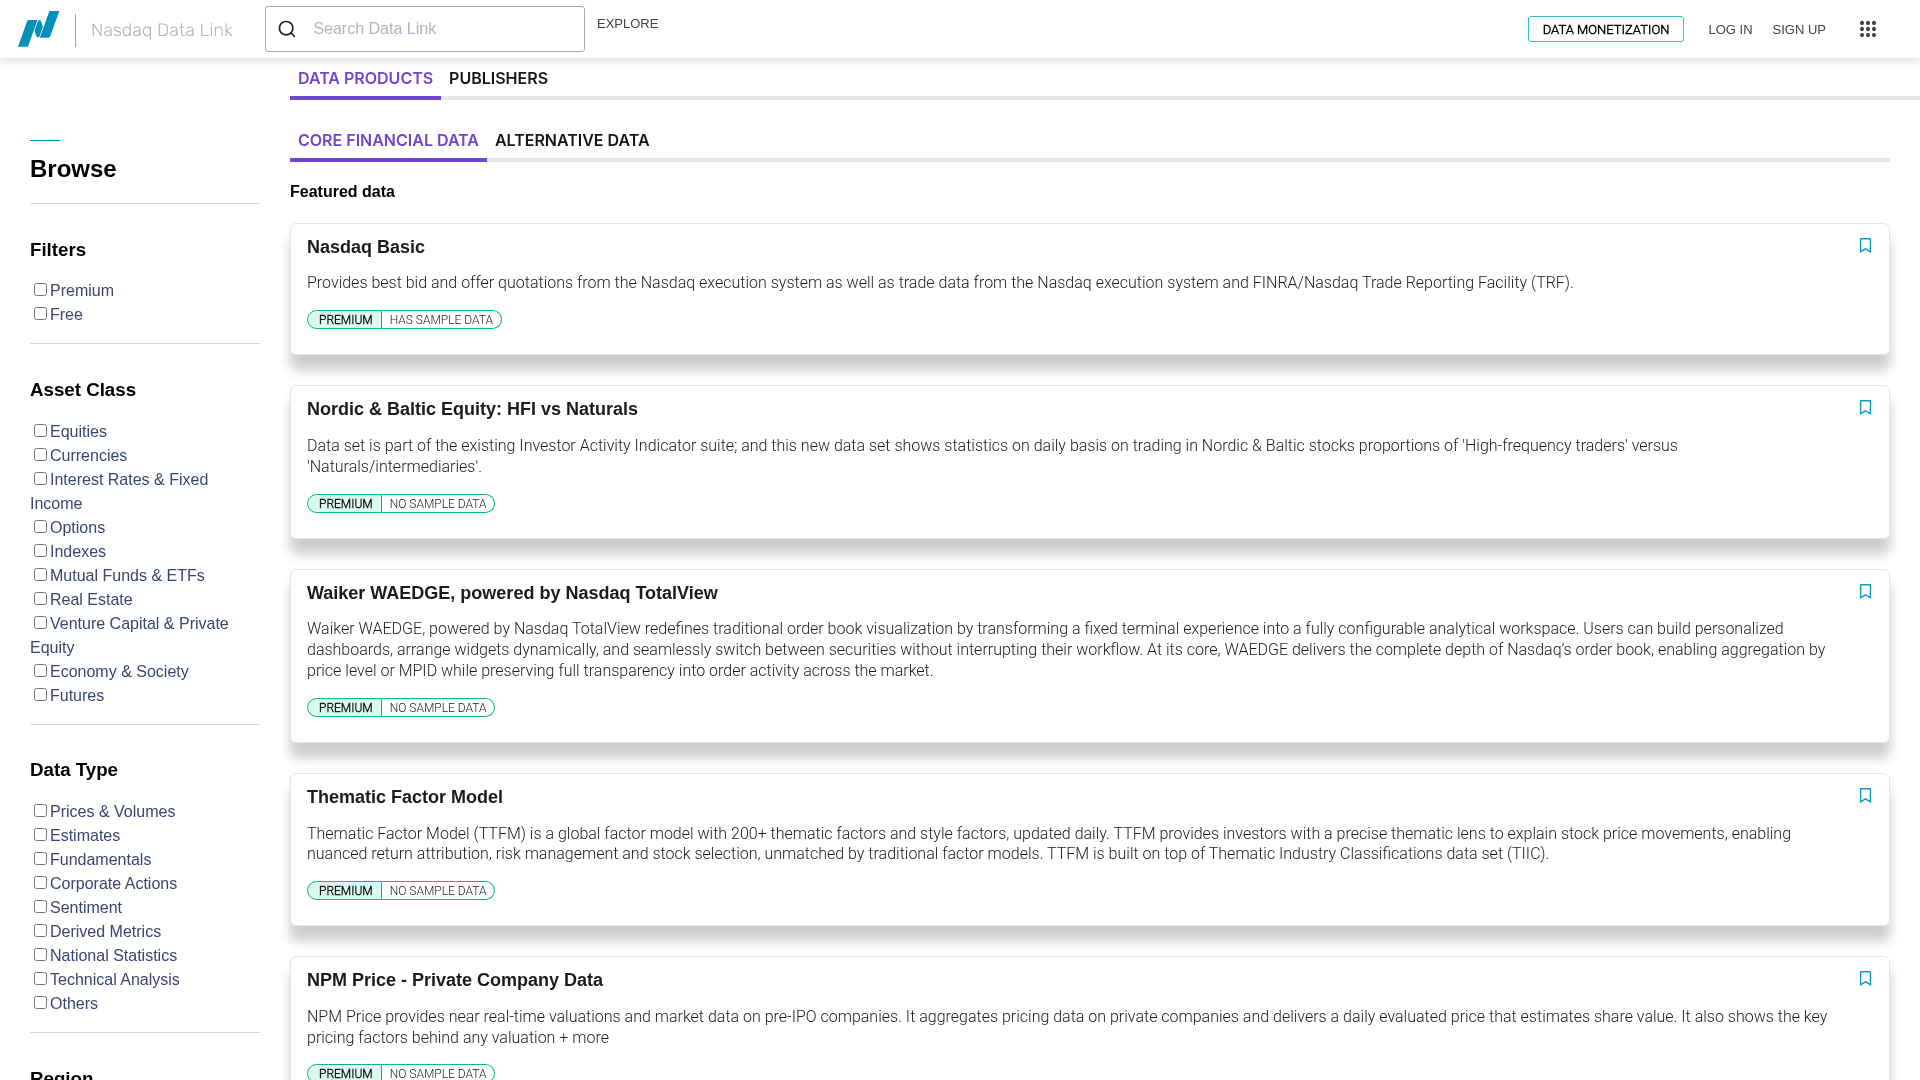Enable the Free filter checkbox
This screenshot has height=1080, width=1920.
pyautogui.click(x=40, y=314)
